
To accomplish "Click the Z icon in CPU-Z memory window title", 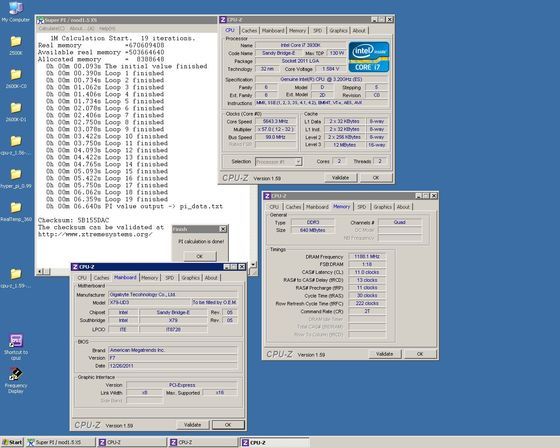I will tap(267, 196).
